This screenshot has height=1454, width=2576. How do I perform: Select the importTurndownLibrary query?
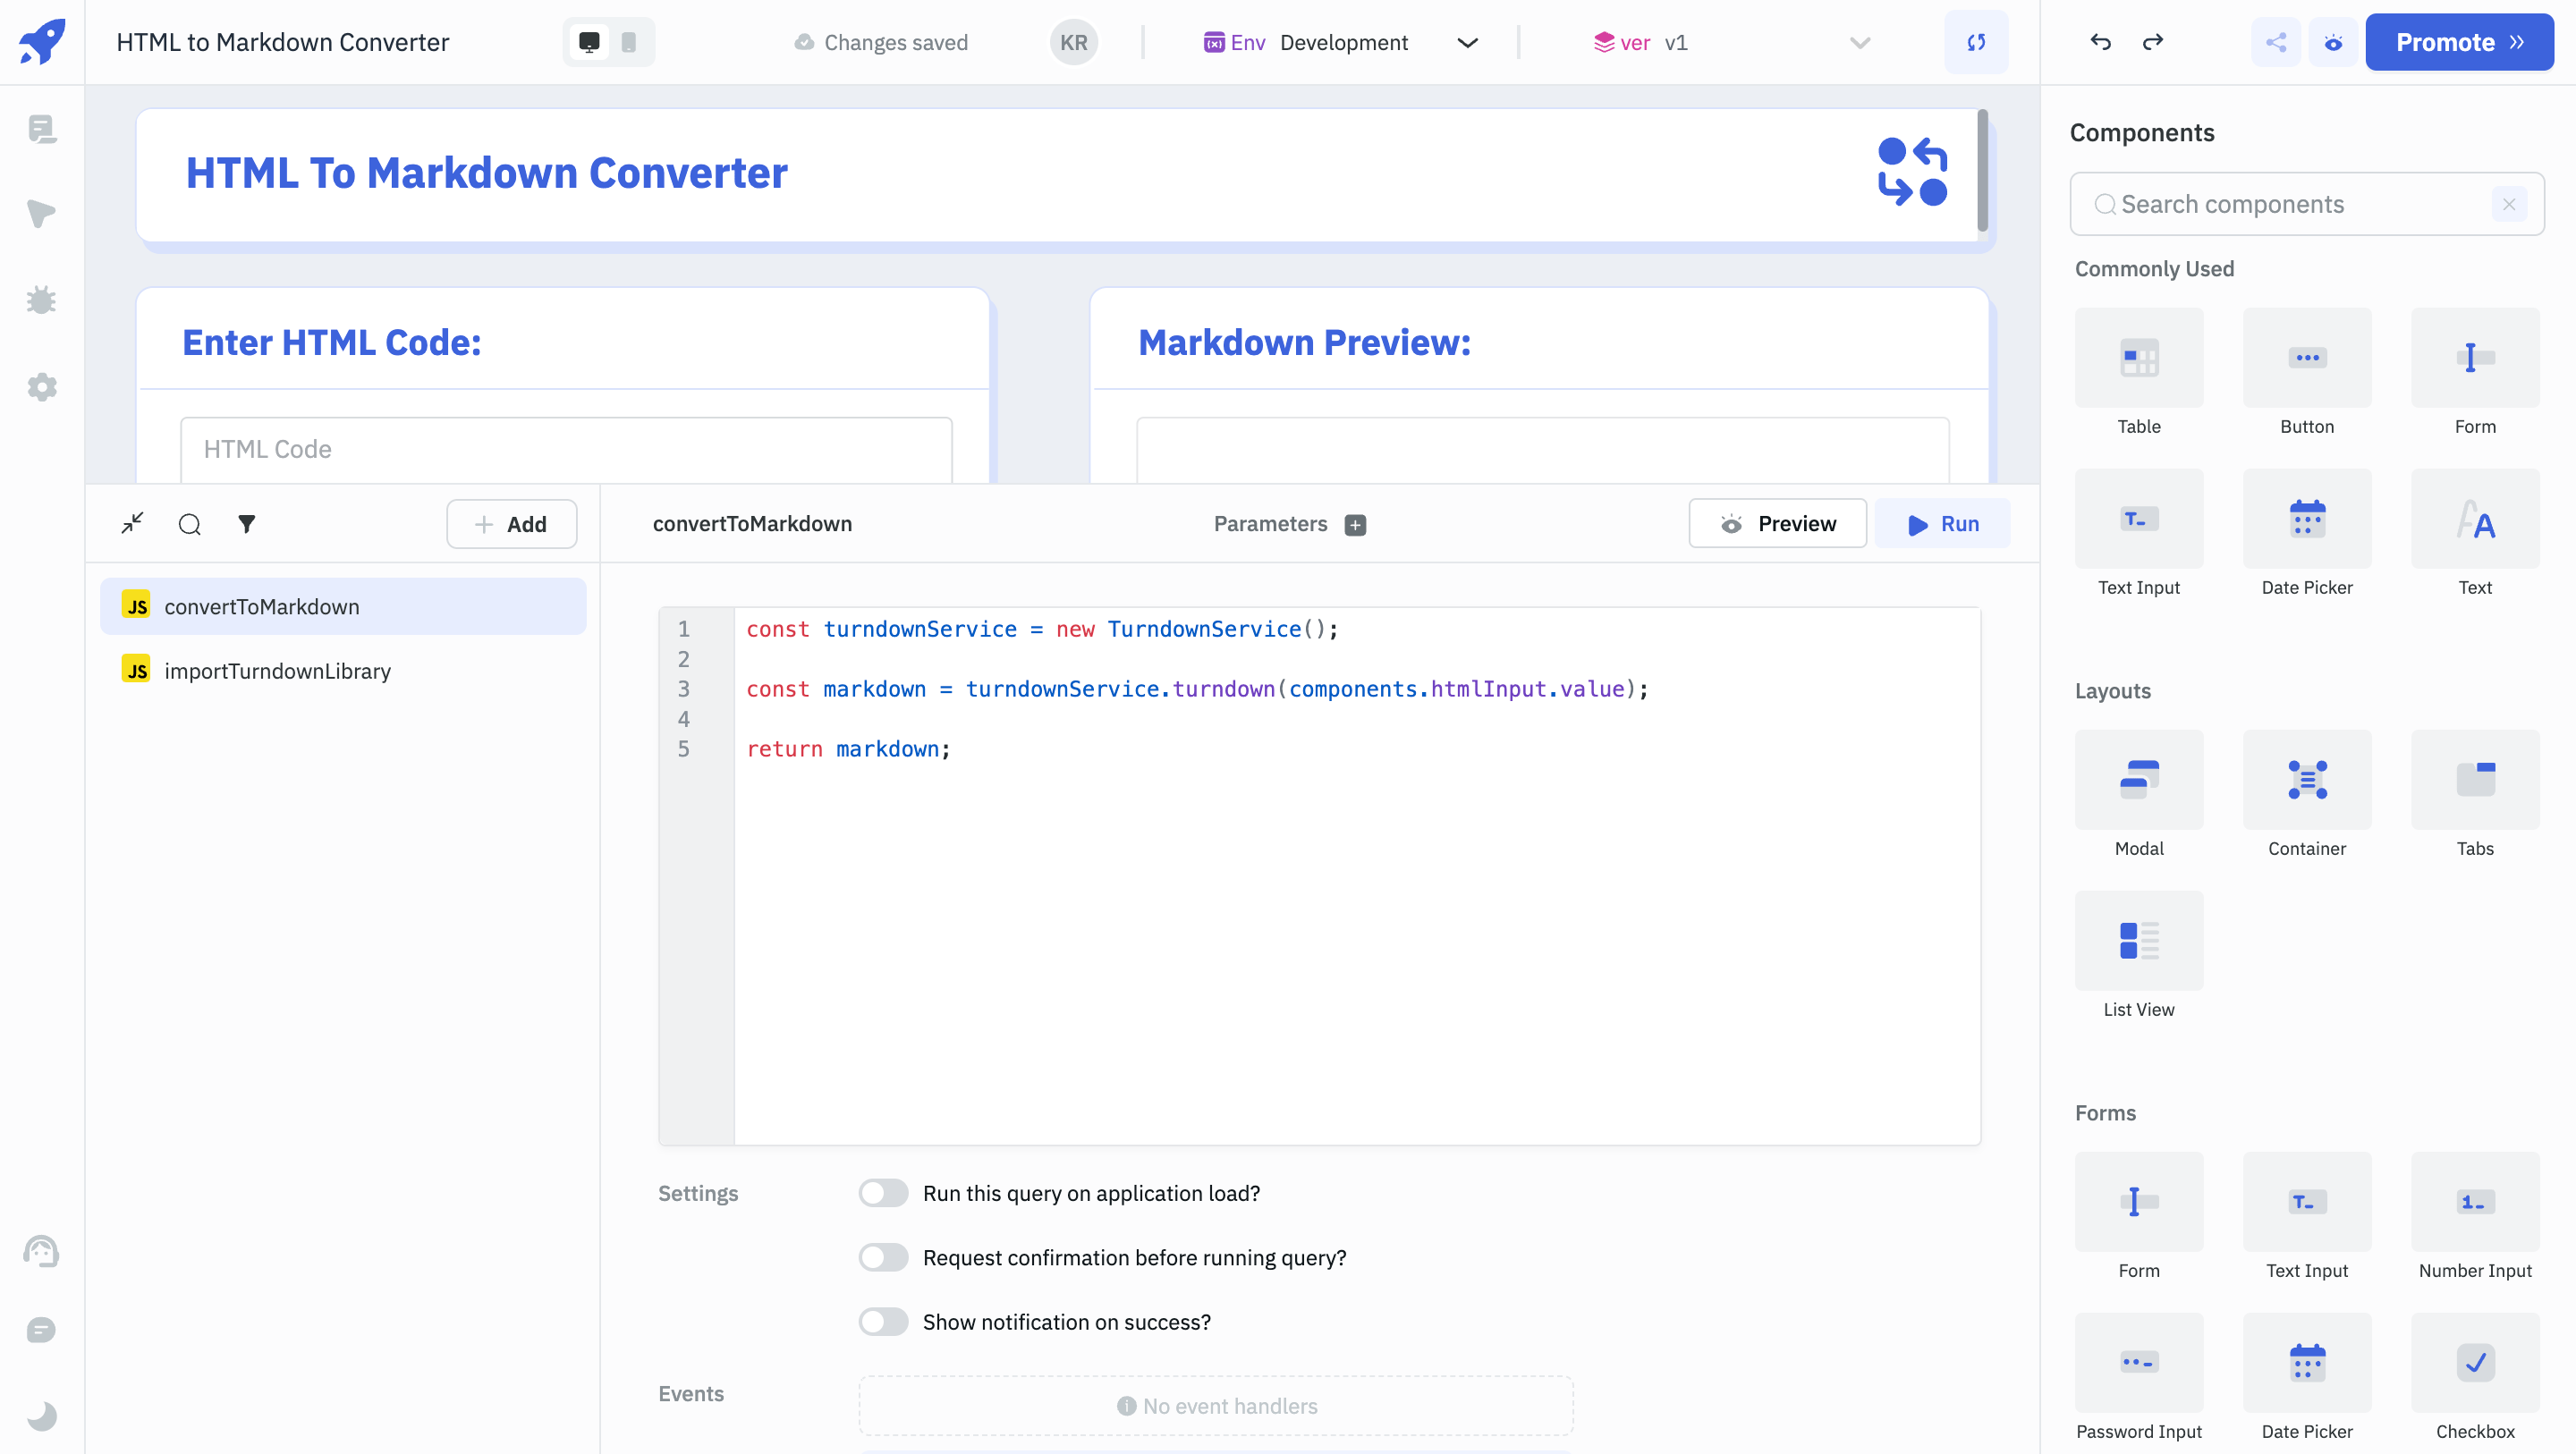277,671
